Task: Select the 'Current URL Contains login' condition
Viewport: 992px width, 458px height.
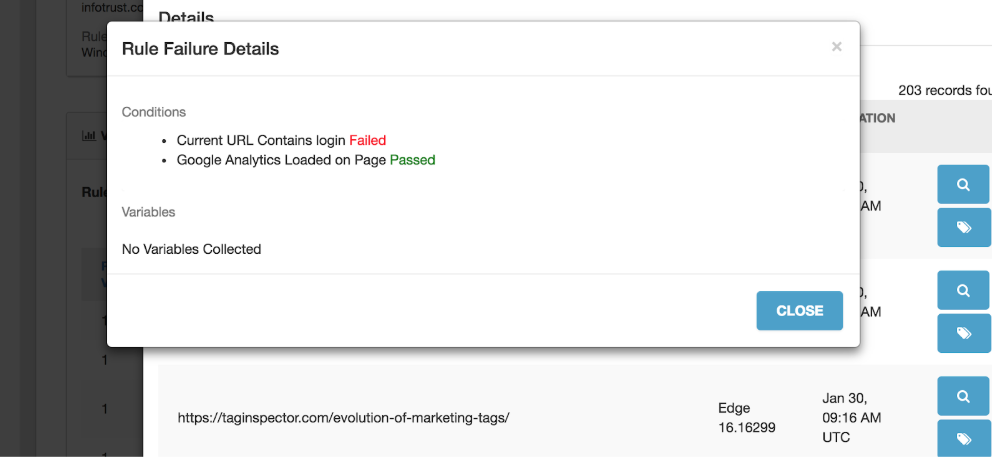Action: tap(261, 140)
